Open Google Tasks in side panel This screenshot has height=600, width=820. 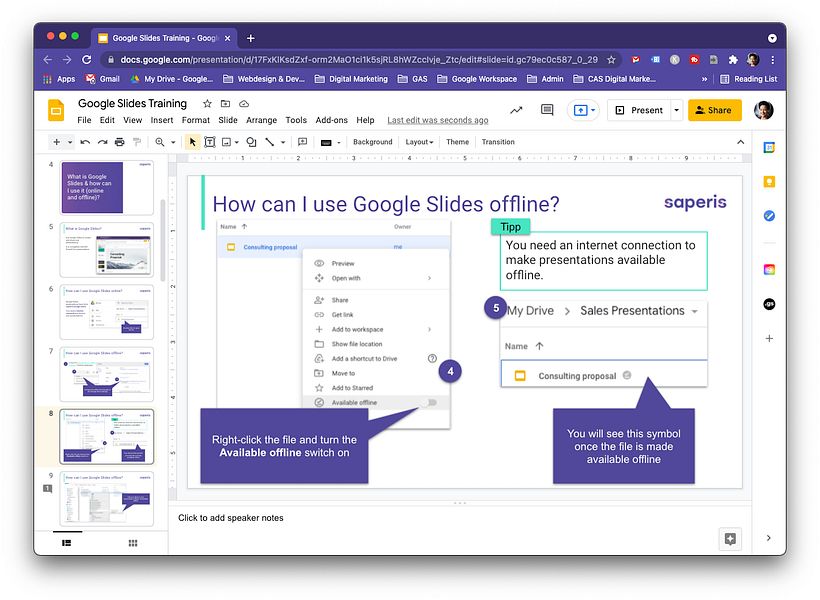[x=769, y=216]
